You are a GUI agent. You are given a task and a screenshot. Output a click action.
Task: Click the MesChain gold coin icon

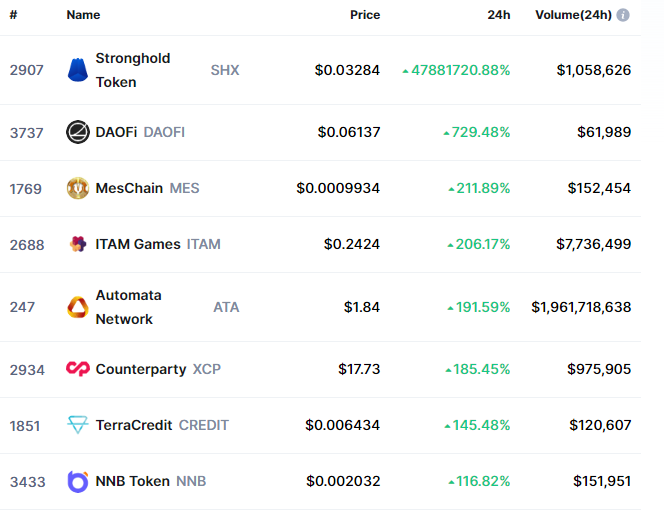pyautogui.click(x=78, y=188)
